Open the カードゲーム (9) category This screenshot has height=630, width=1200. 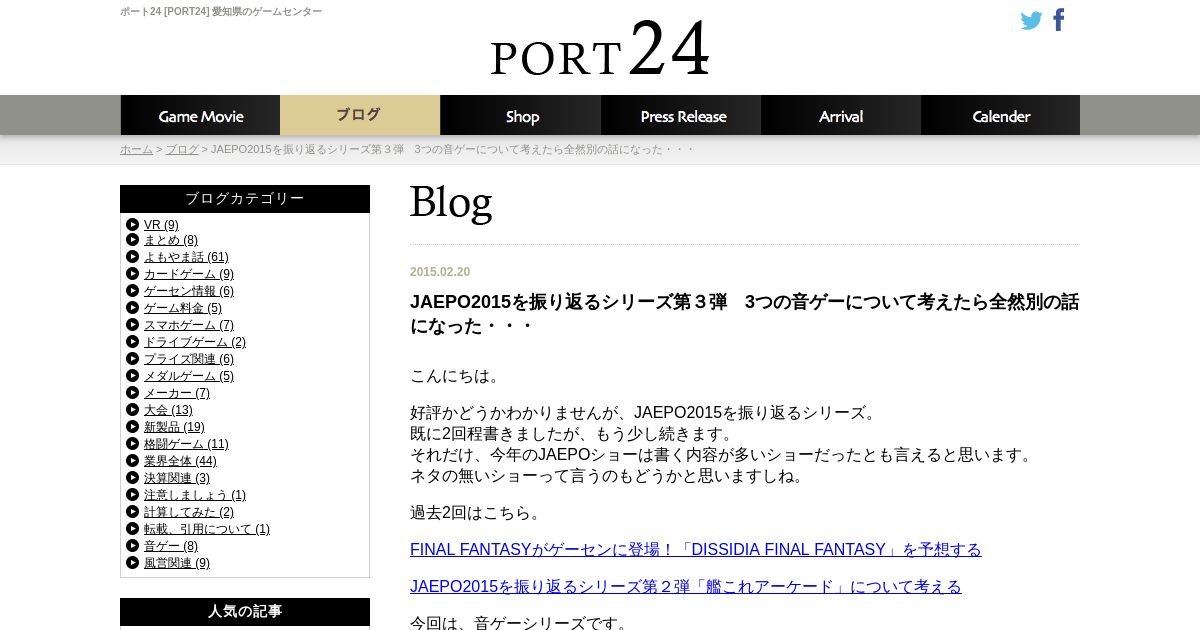coord(189,274)
